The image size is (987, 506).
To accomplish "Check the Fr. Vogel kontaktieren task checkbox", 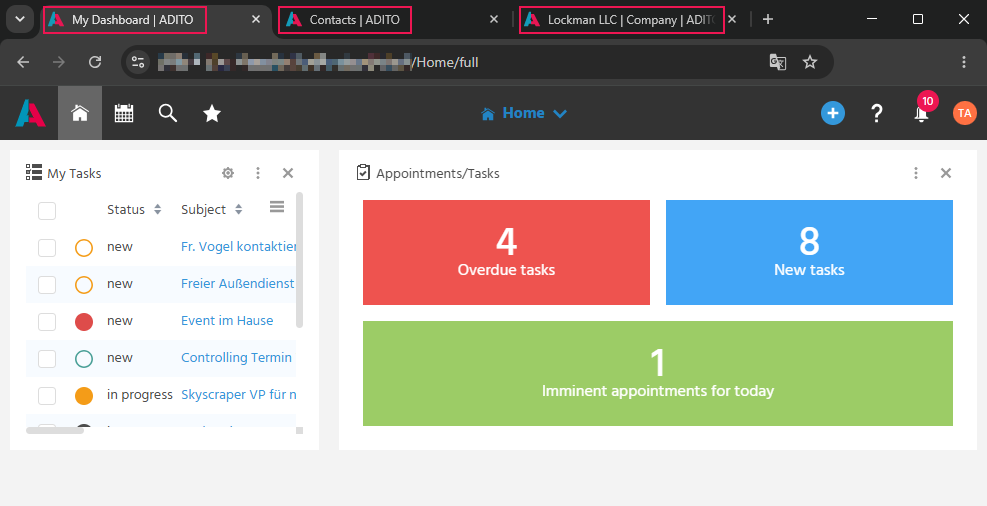I will 47,247.
